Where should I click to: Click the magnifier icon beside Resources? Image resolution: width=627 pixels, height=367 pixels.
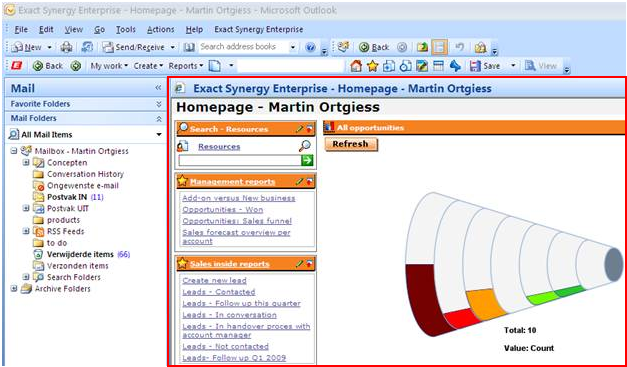305,146
